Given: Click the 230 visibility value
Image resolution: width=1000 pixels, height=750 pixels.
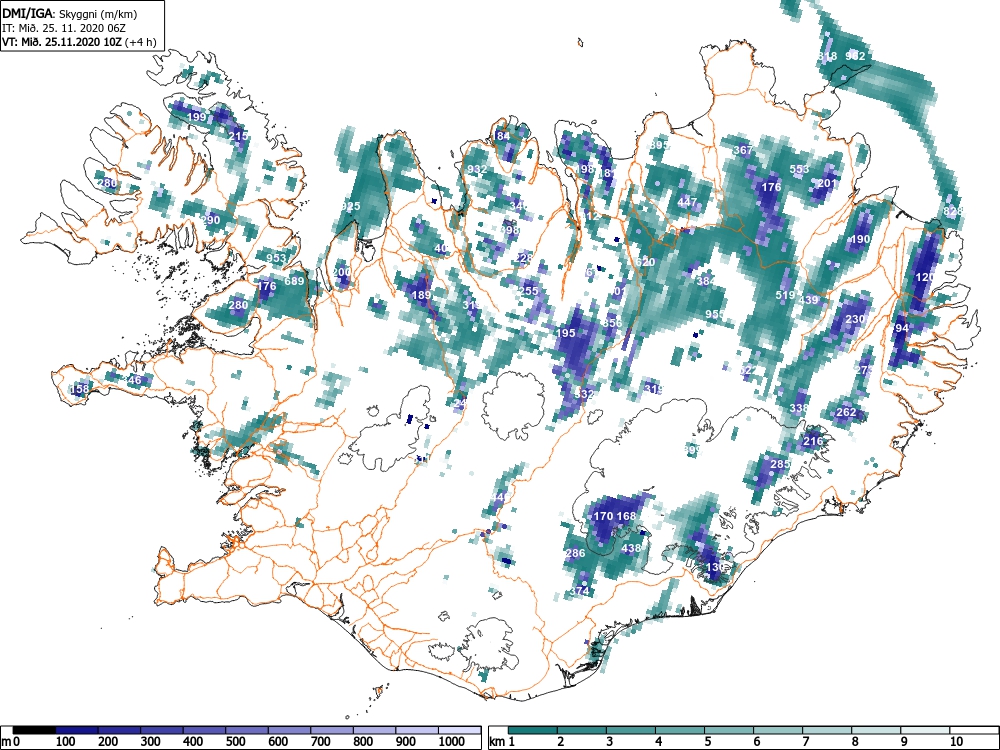Looking at the screenshot, I should [x=855, y=319].
